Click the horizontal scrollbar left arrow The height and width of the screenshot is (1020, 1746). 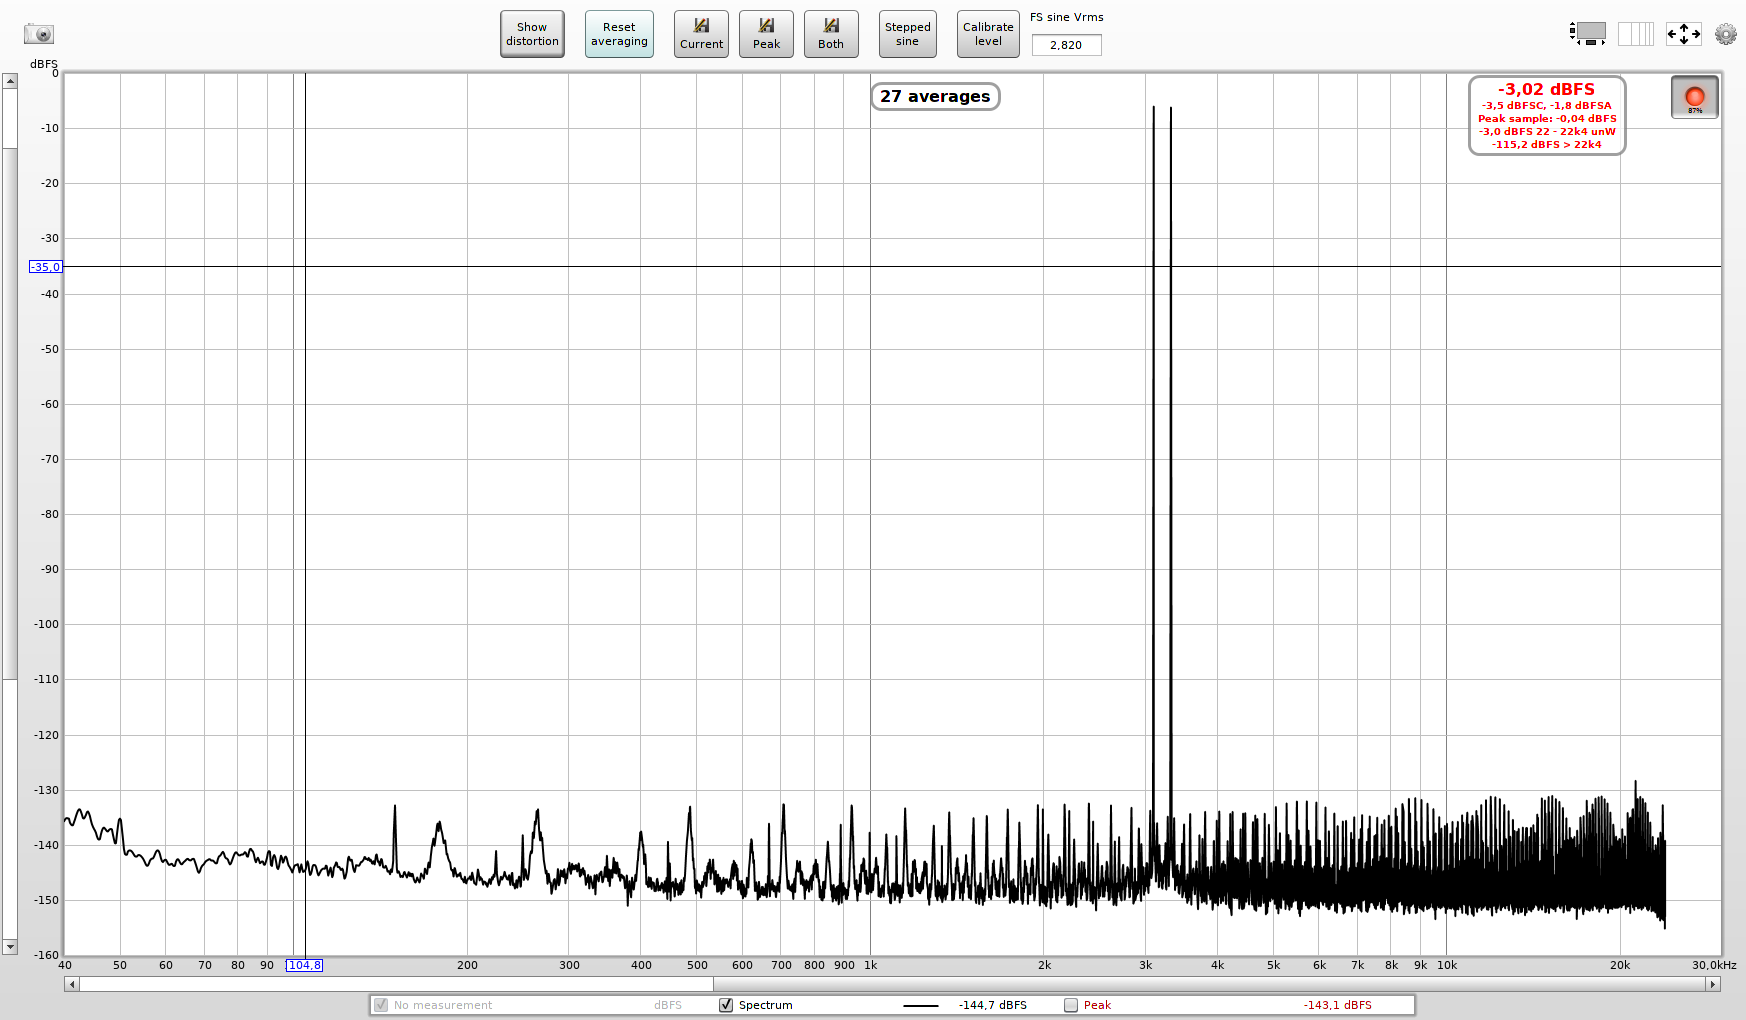coord(71,984)
